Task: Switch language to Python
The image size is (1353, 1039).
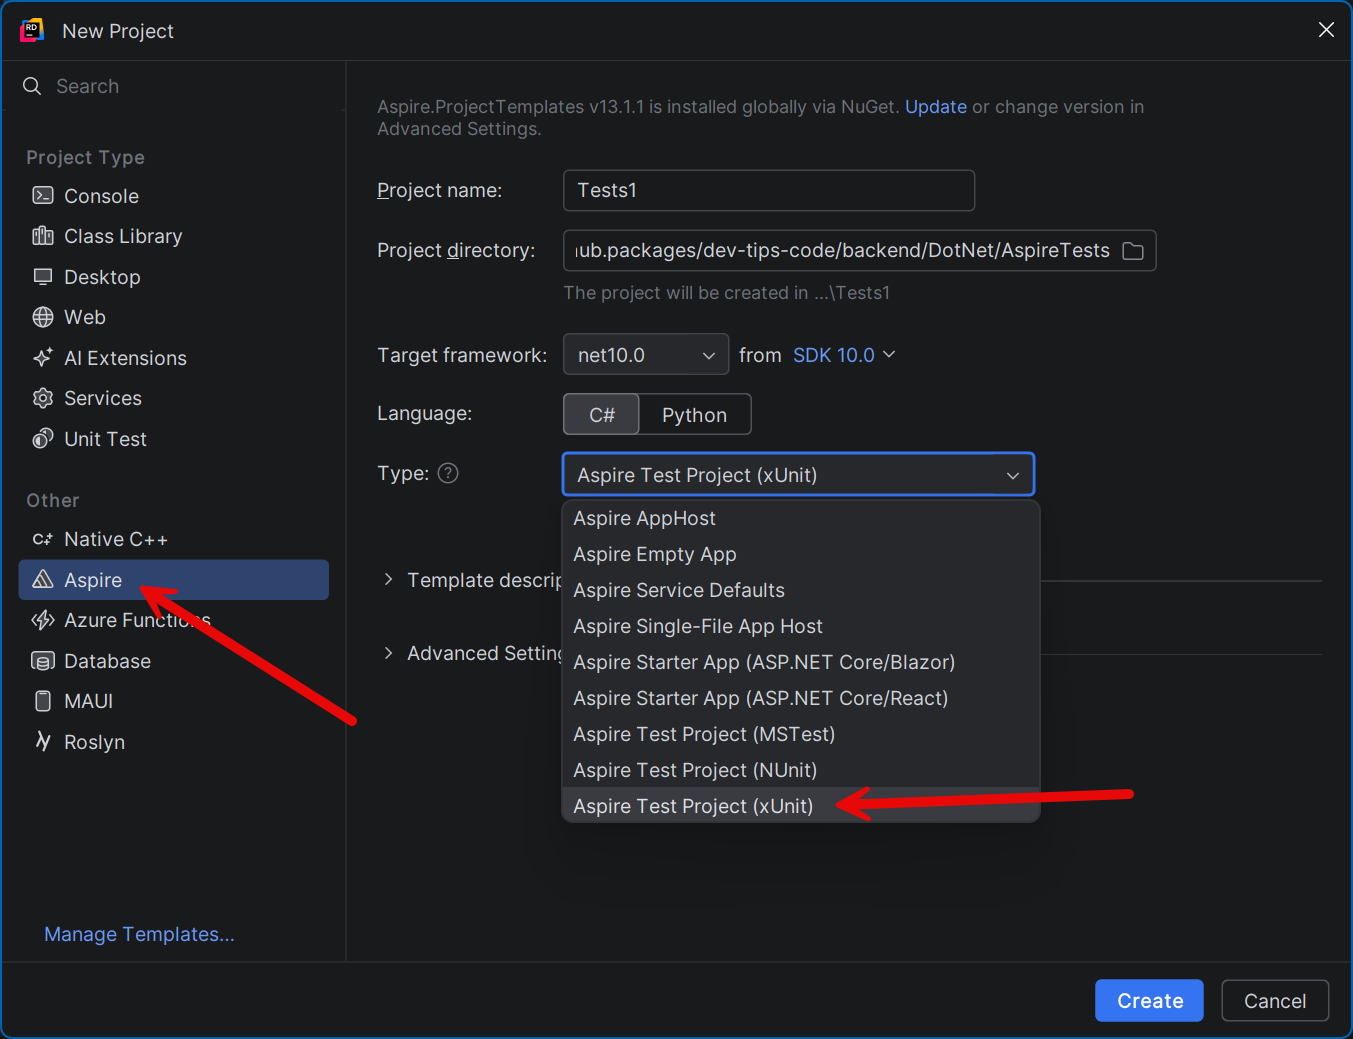Action: 695,415
